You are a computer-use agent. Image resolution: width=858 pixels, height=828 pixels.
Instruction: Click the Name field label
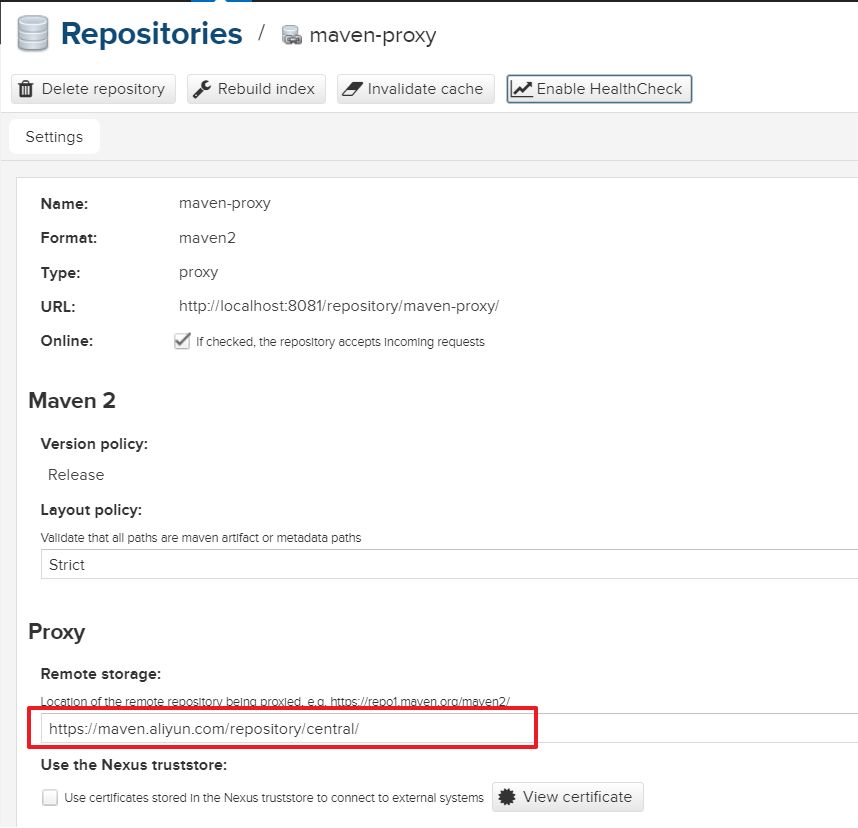65,204
